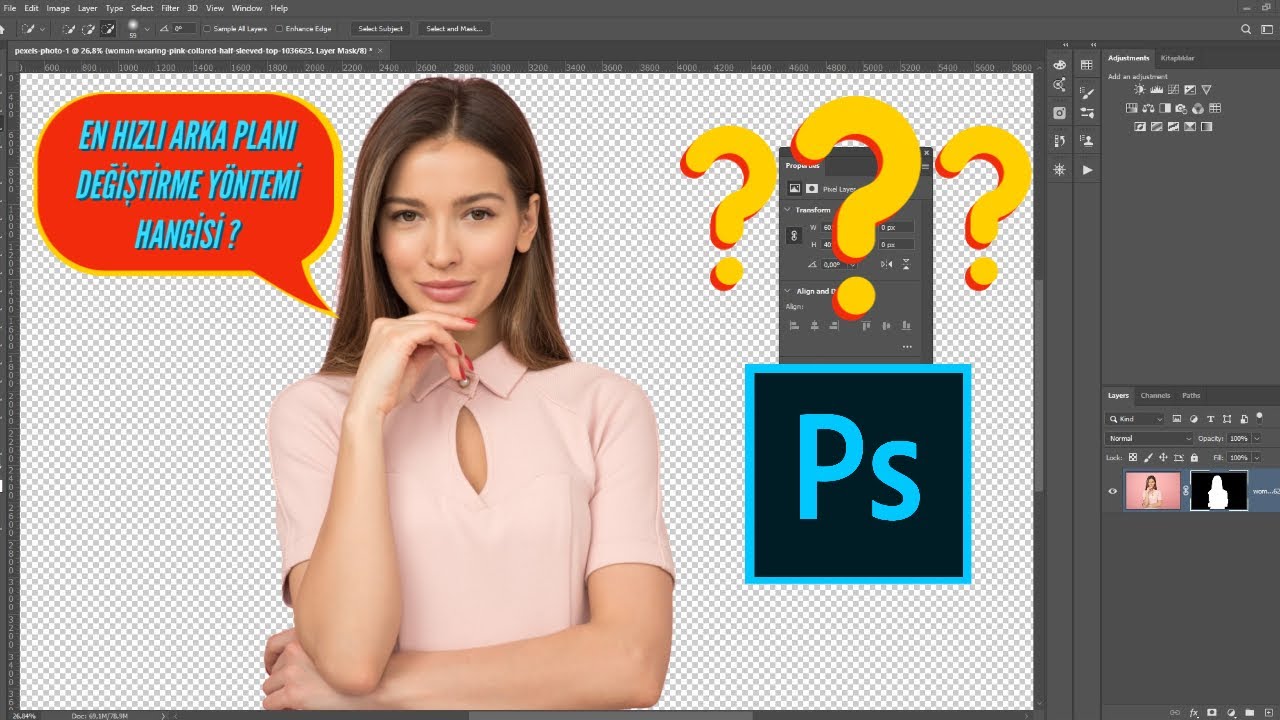Open the Swatches grid panel icon

(1088, 65)
